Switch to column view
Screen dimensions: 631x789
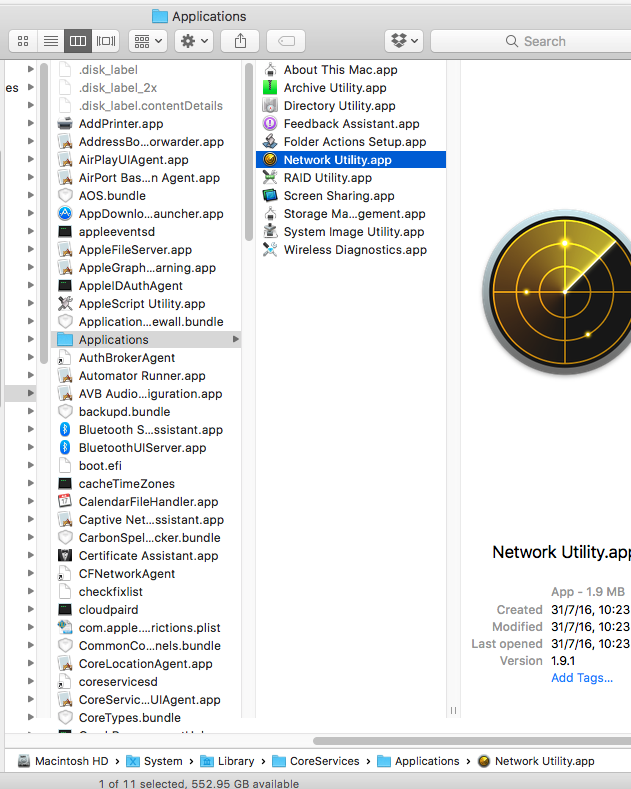[78, 41]
